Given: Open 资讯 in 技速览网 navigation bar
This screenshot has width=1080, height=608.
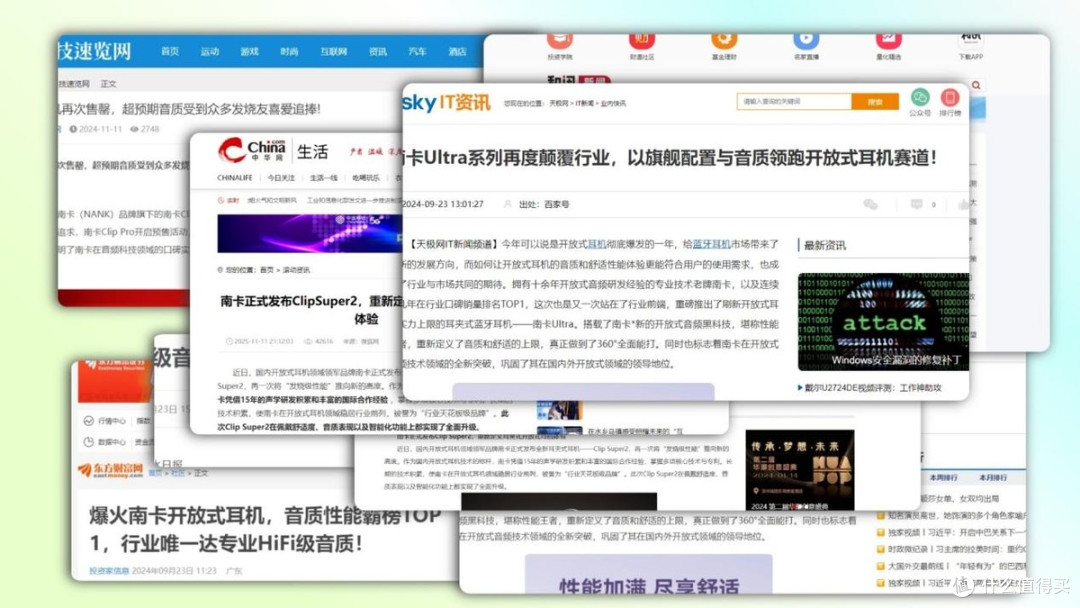Looking at the screenshot, I should [377, 52].
